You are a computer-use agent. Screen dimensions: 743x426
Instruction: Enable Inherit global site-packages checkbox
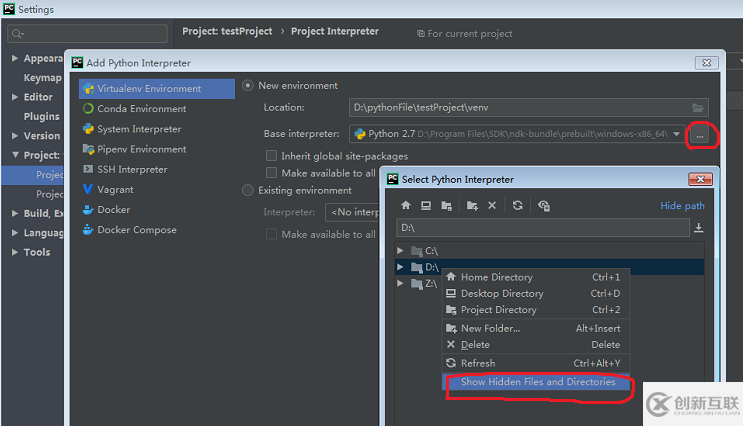pos(272,156)
